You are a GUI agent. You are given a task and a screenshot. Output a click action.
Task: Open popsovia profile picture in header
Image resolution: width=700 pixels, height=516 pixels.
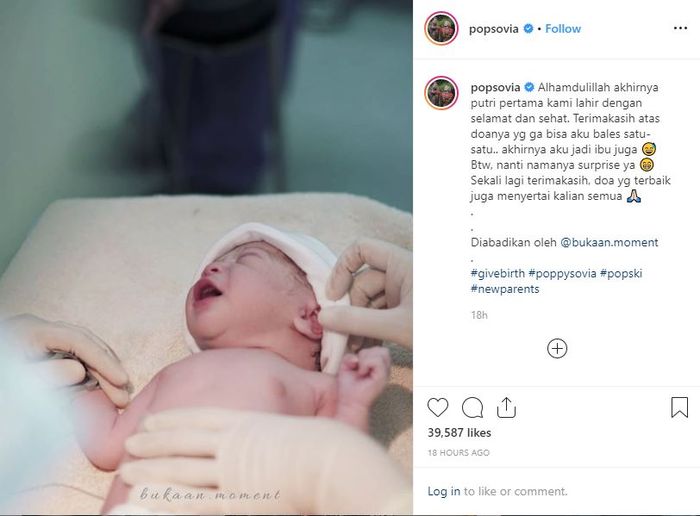[441, 29]
